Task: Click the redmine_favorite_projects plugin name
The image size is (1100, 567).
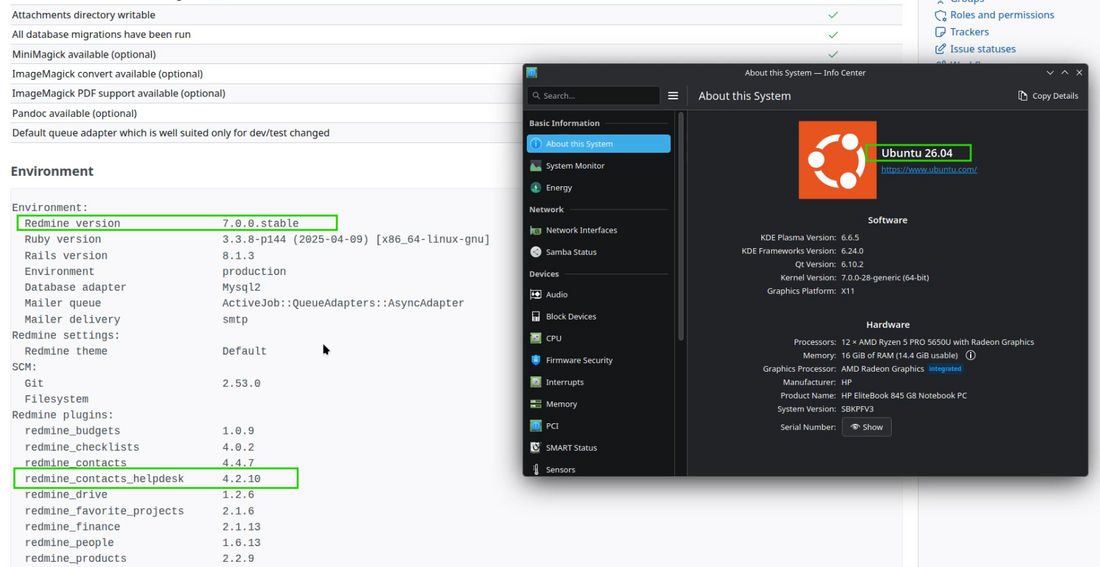Action: 104,511
